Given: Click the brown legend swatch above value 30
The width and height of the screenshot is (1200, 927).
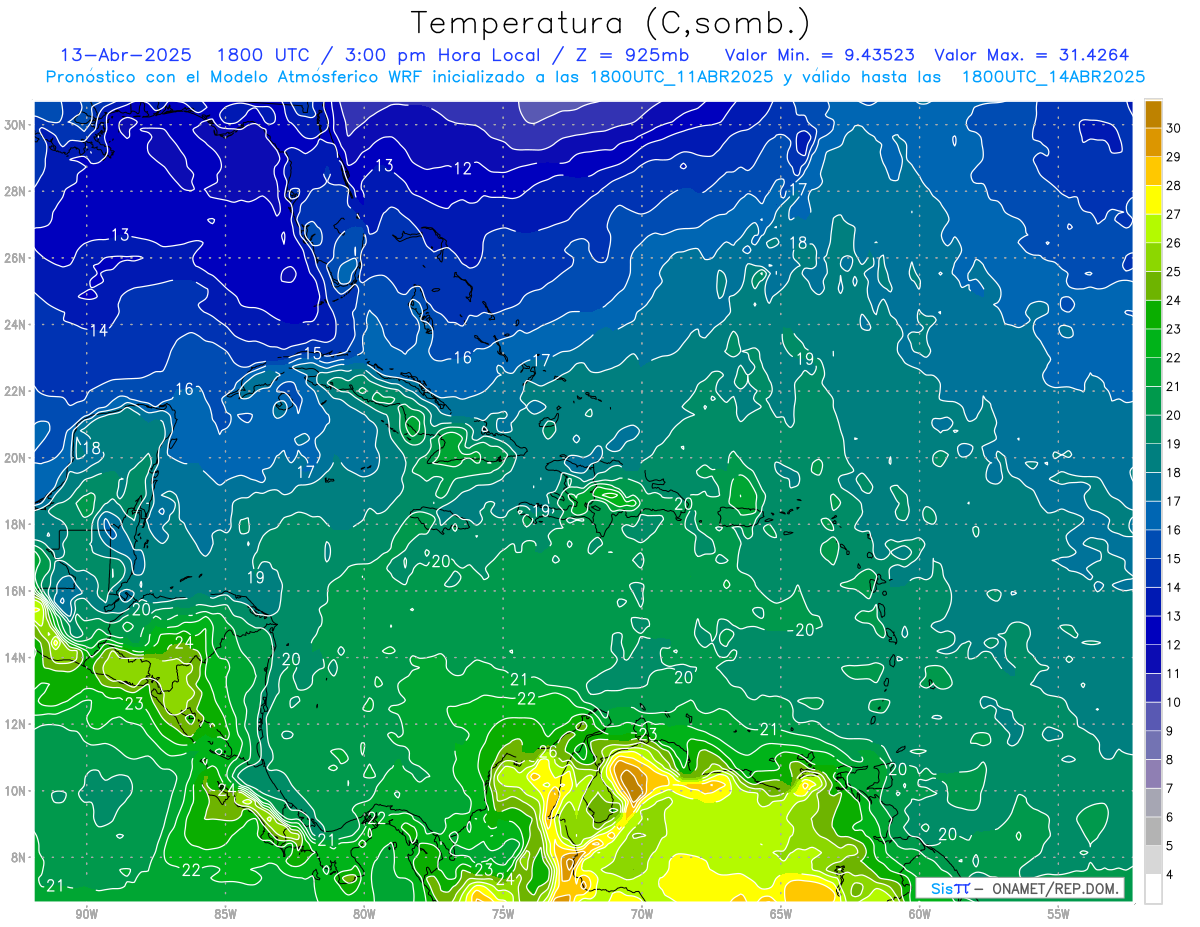Looking at the screenshot, I should pos(1153,114).
